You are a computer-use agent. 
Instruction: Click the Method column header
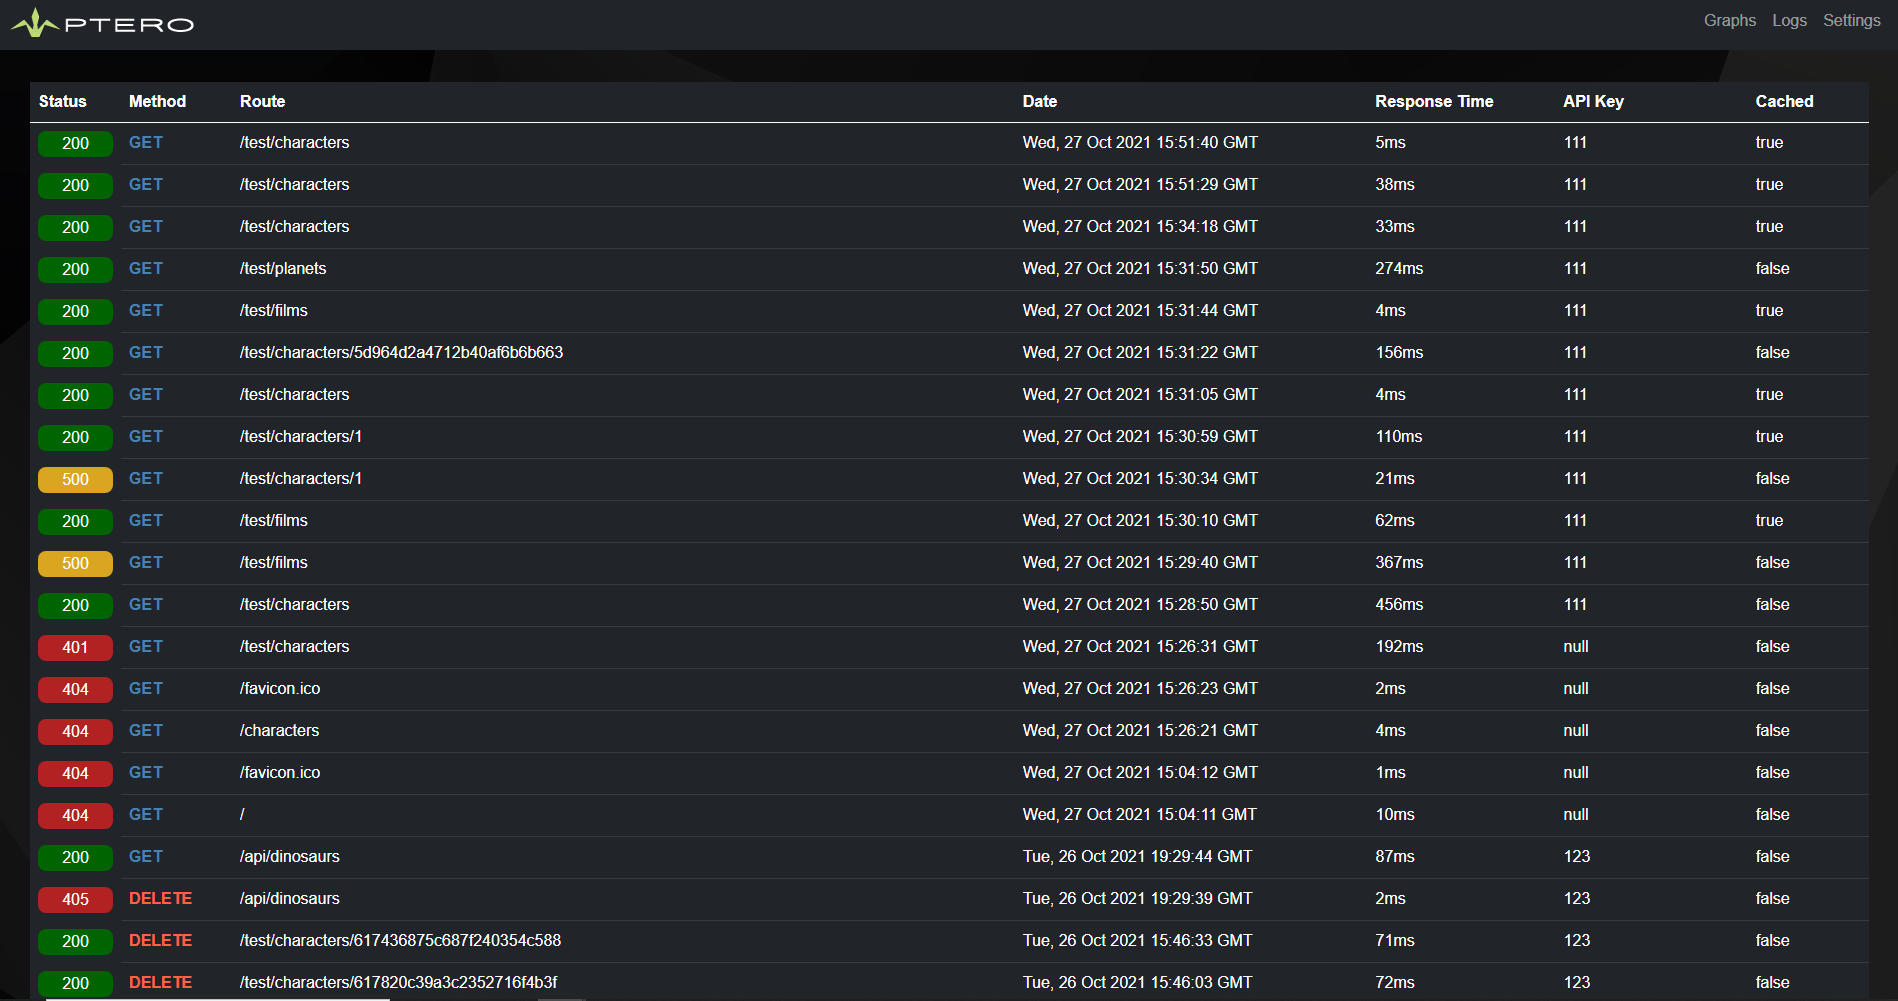click(157, 101)
